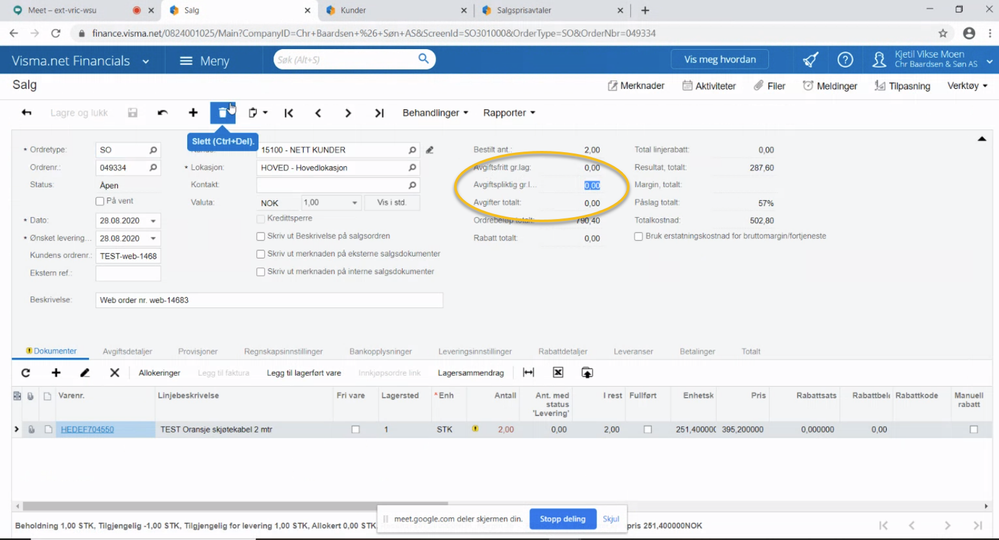The image size is (999, 540).
Task: Switch to the Avgiftsdetaljer tab
Action: tap(127, 352)
